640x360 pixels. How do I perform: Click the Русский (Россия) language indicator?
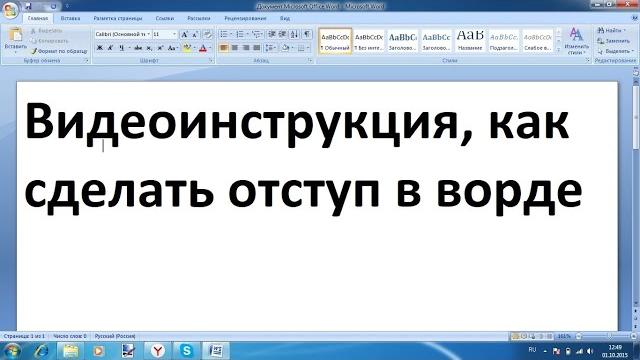(115, 336)
